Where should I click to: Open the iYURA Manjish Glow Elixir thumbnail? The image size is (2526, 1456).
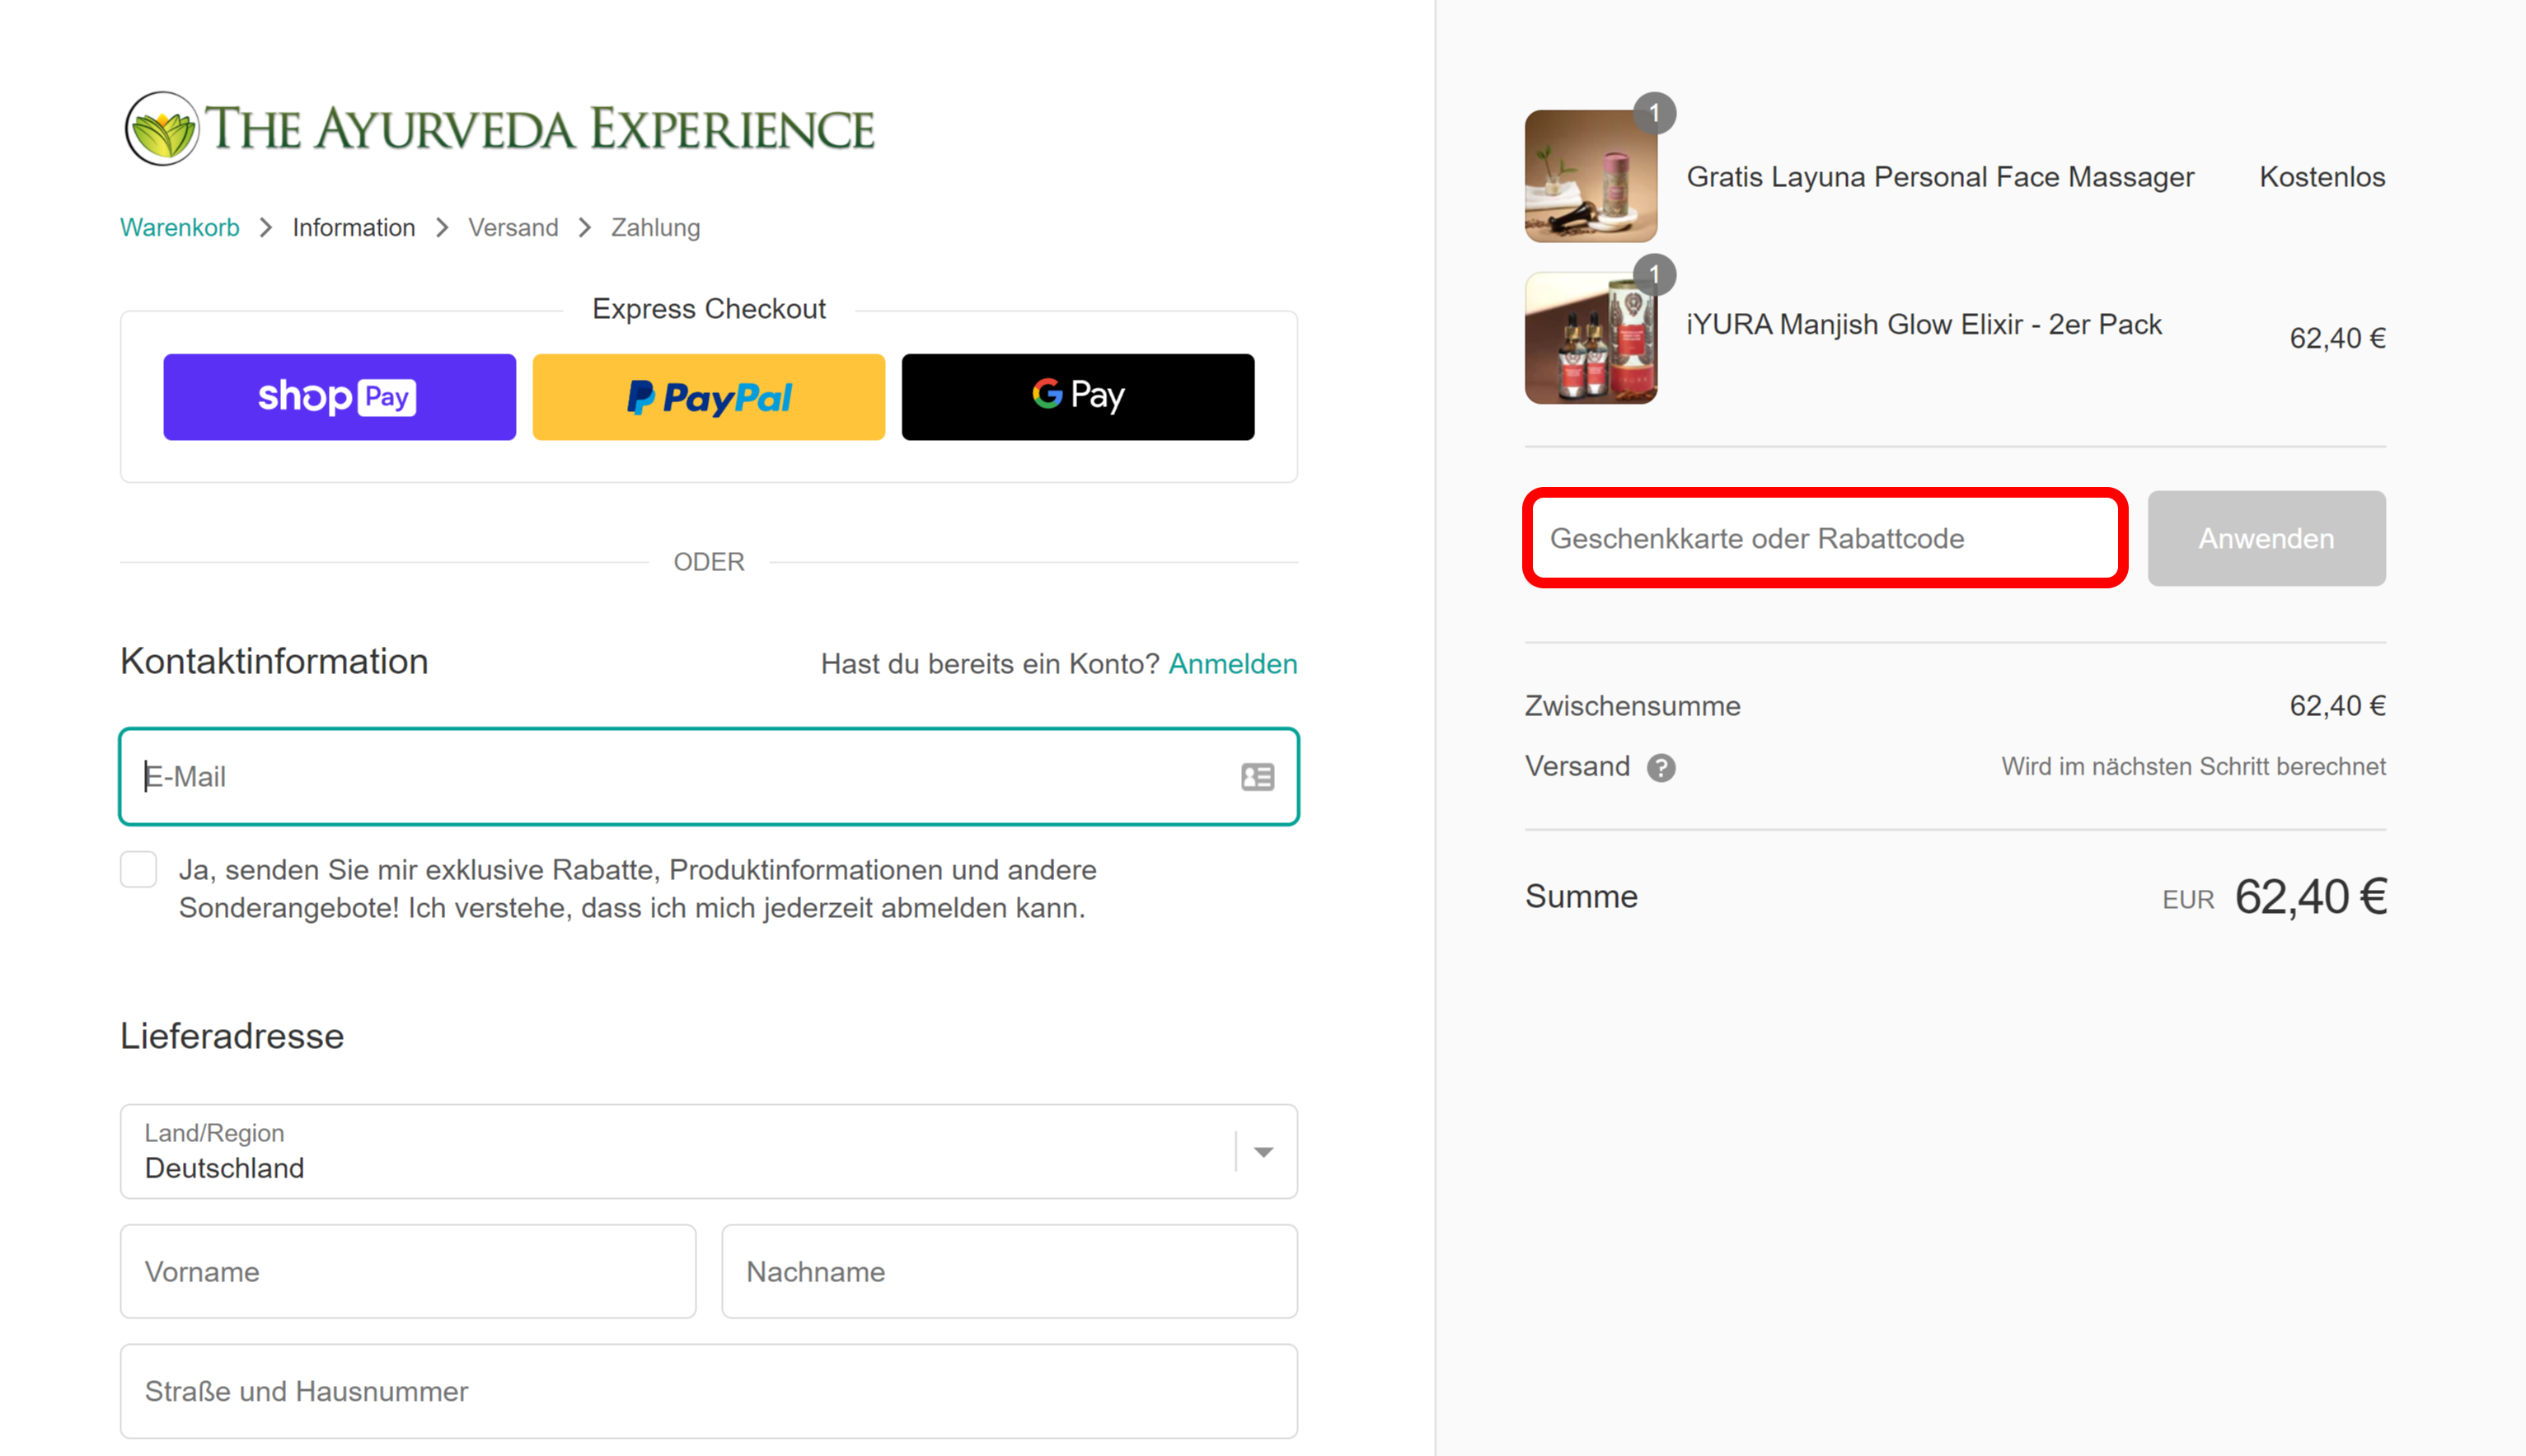tap(1590, 338)
